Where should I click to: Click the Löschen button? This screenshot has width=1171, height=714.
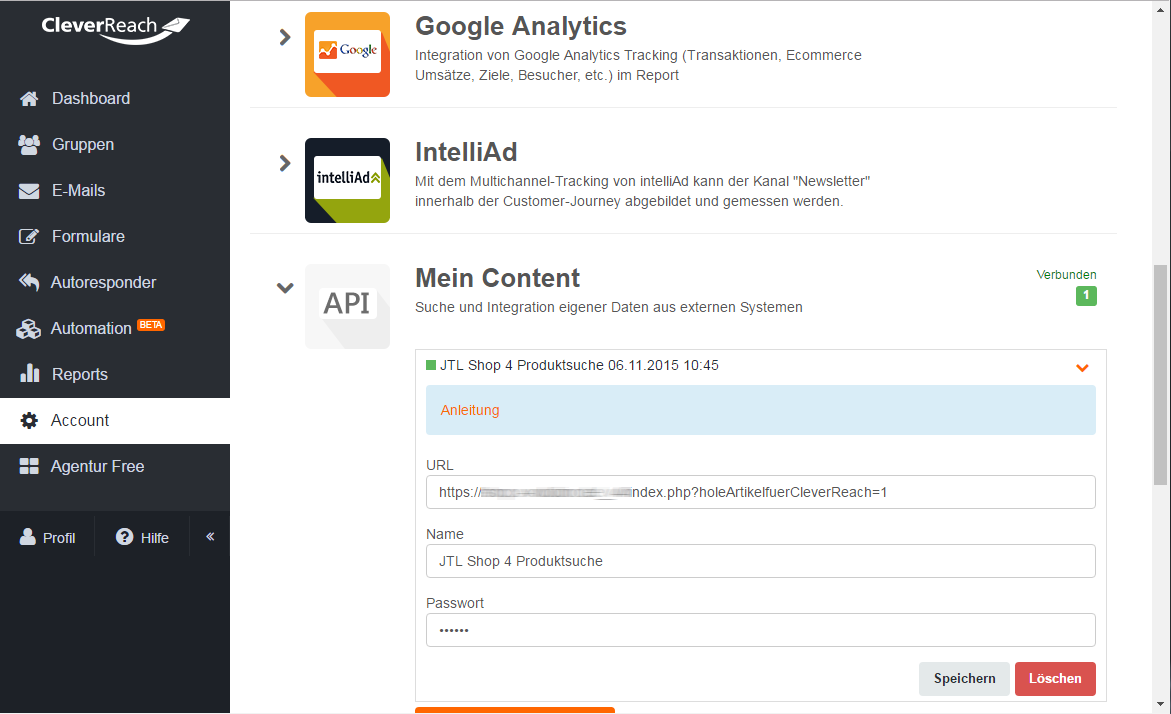click(1055, 679)
